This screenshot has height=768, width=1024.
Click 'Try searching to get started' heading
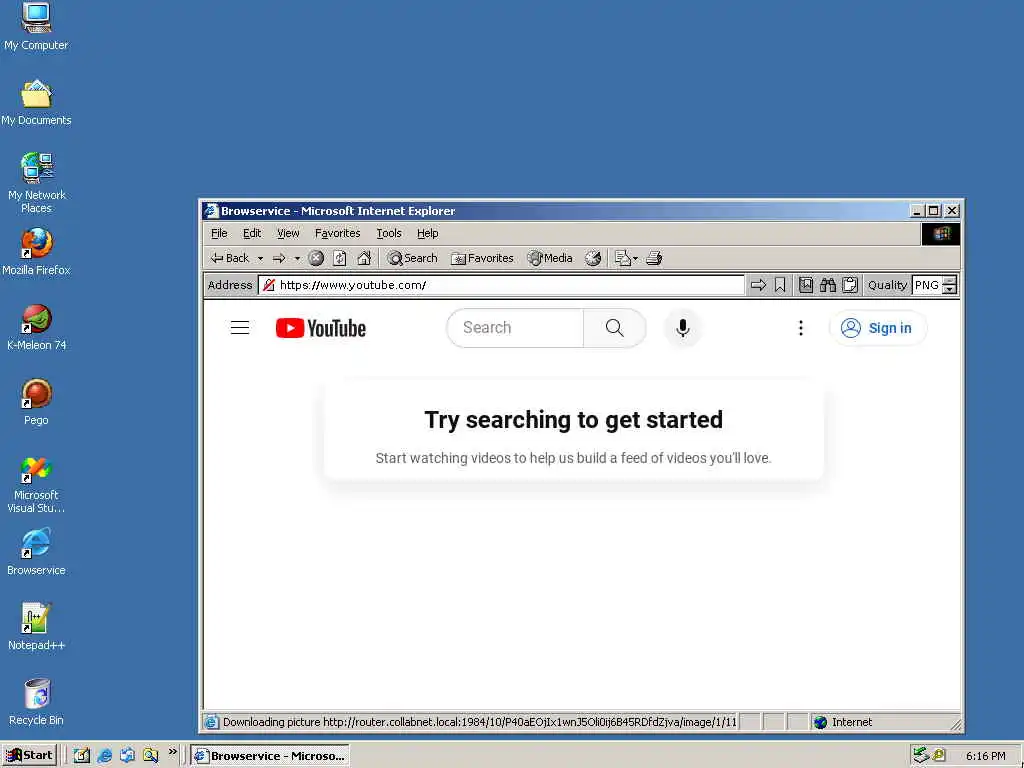tap(573, 420)
